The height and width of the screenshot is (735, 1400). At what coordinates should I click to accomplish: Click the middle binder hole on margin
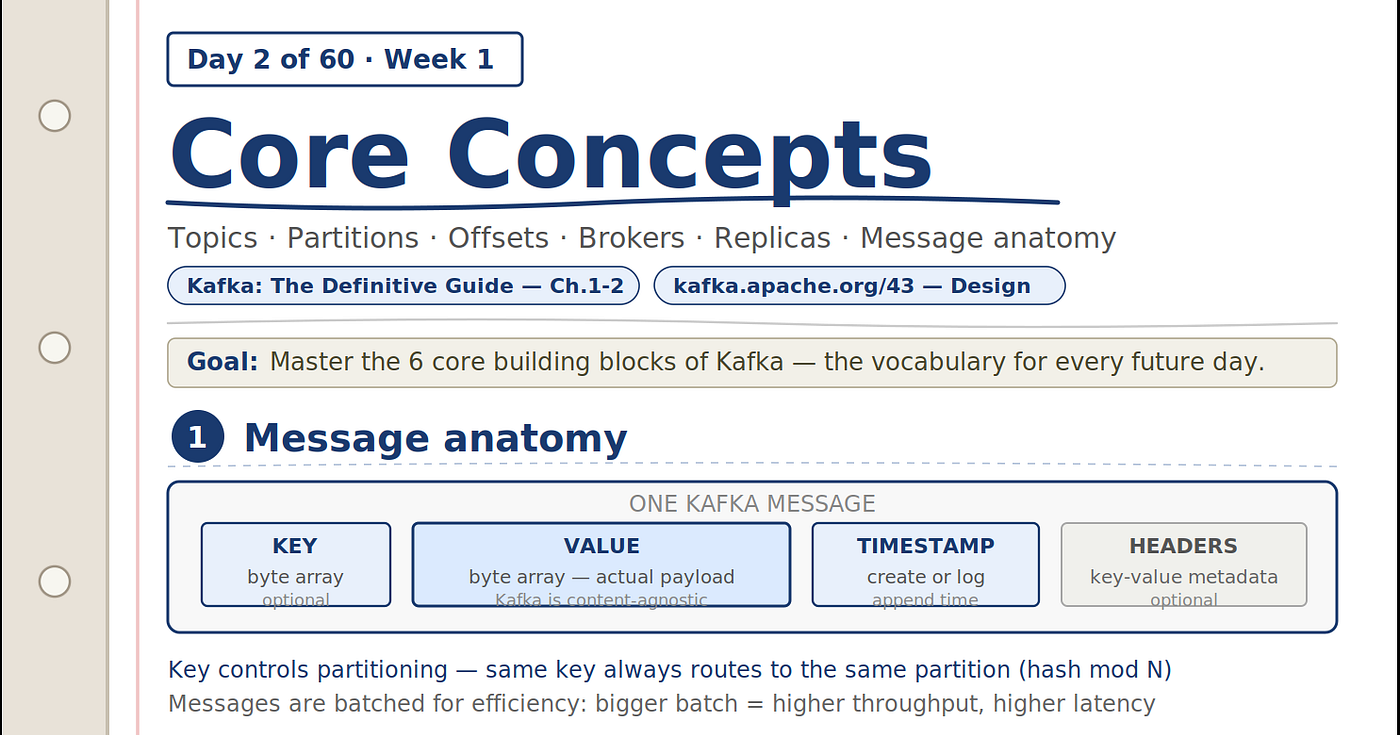[x=54, y=348]
